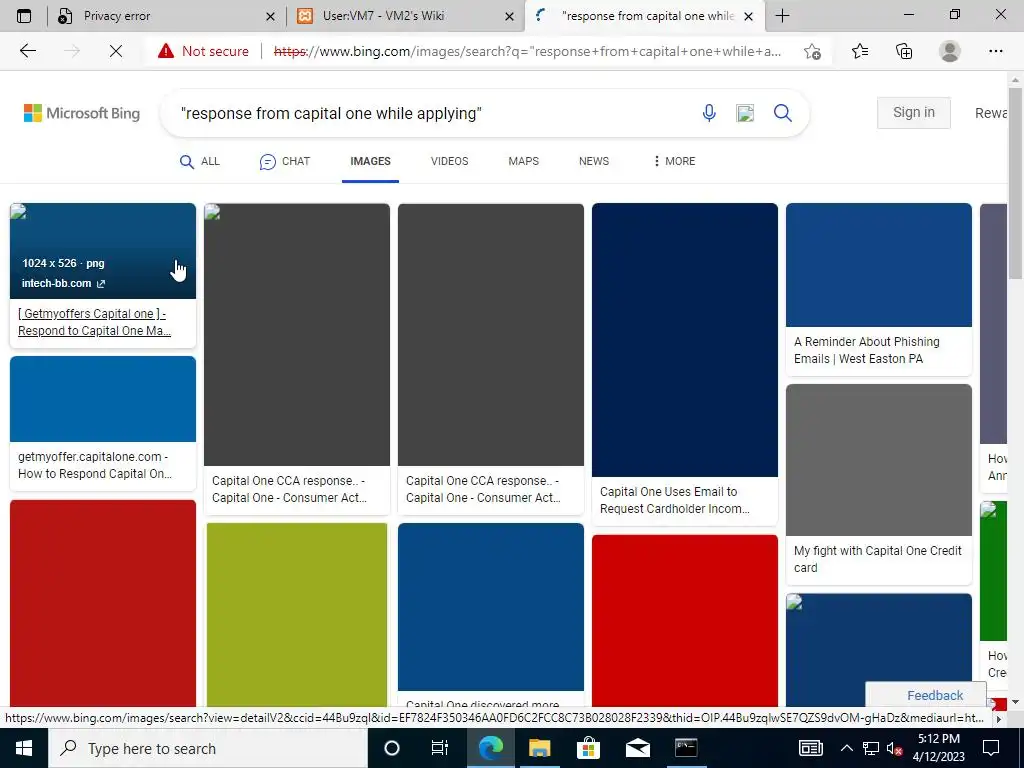Open the volume control in tray
The image size is (1024, 768).
tap(894, 748)
